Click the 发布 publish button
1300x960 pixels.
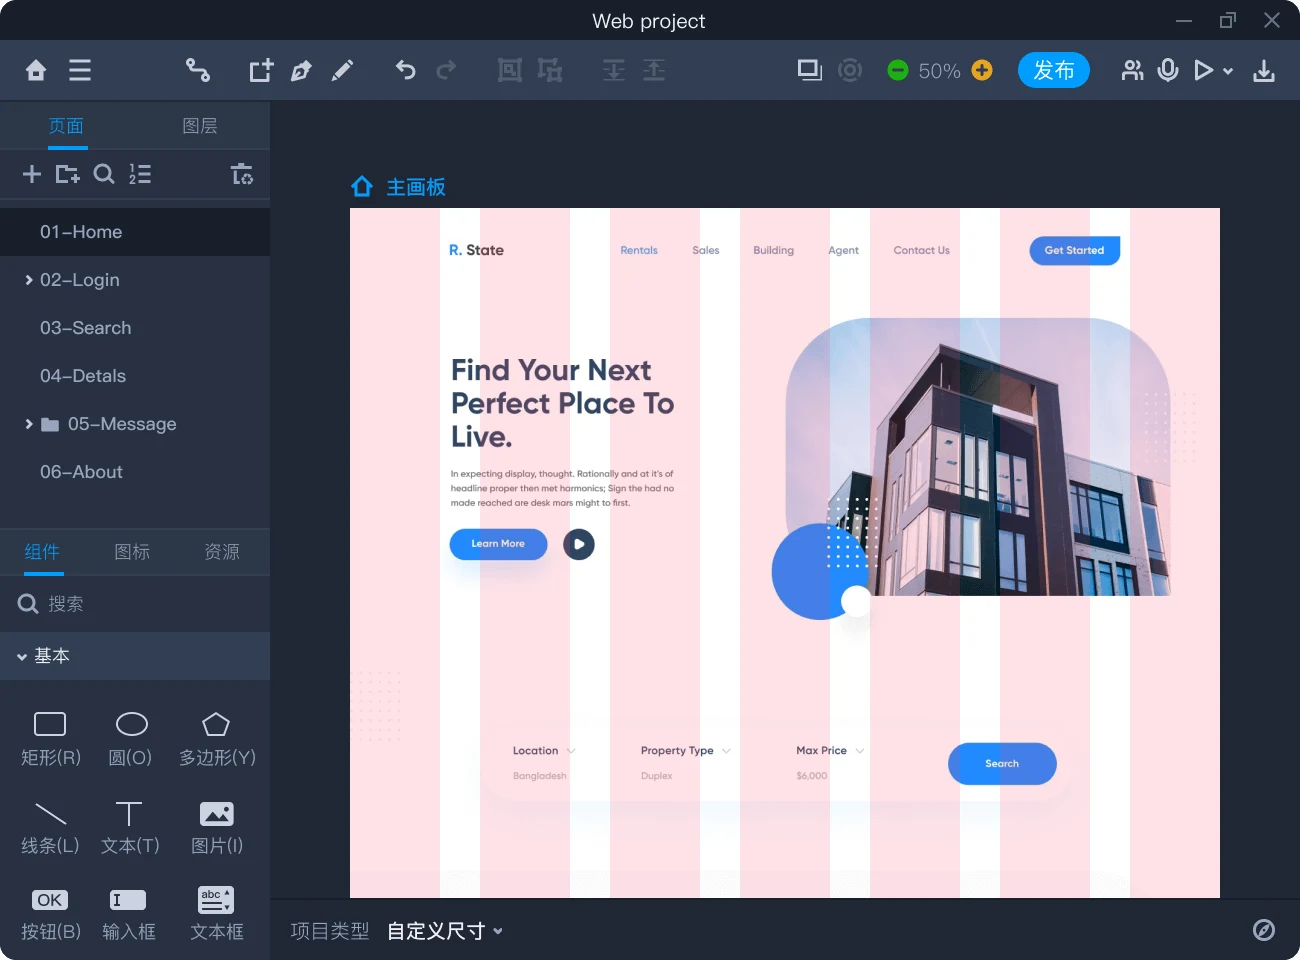[1053, 70]
